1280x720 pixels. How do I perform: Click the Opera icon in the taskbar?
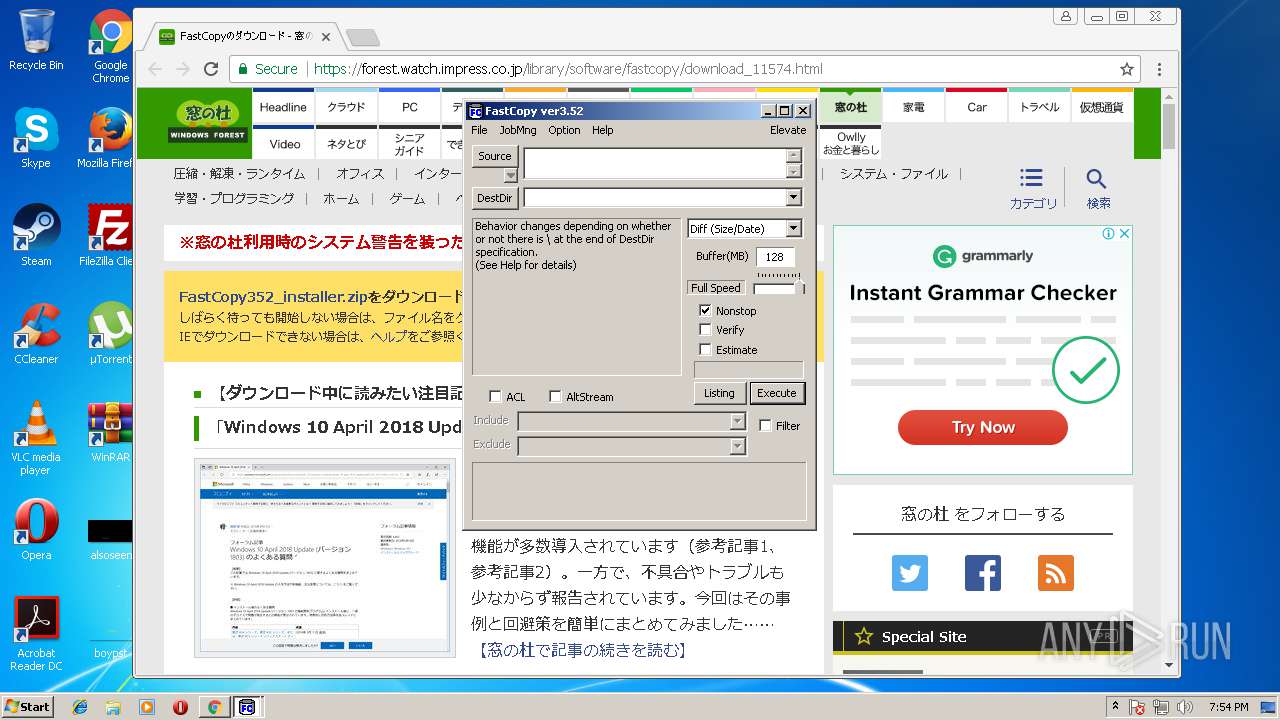180,707
